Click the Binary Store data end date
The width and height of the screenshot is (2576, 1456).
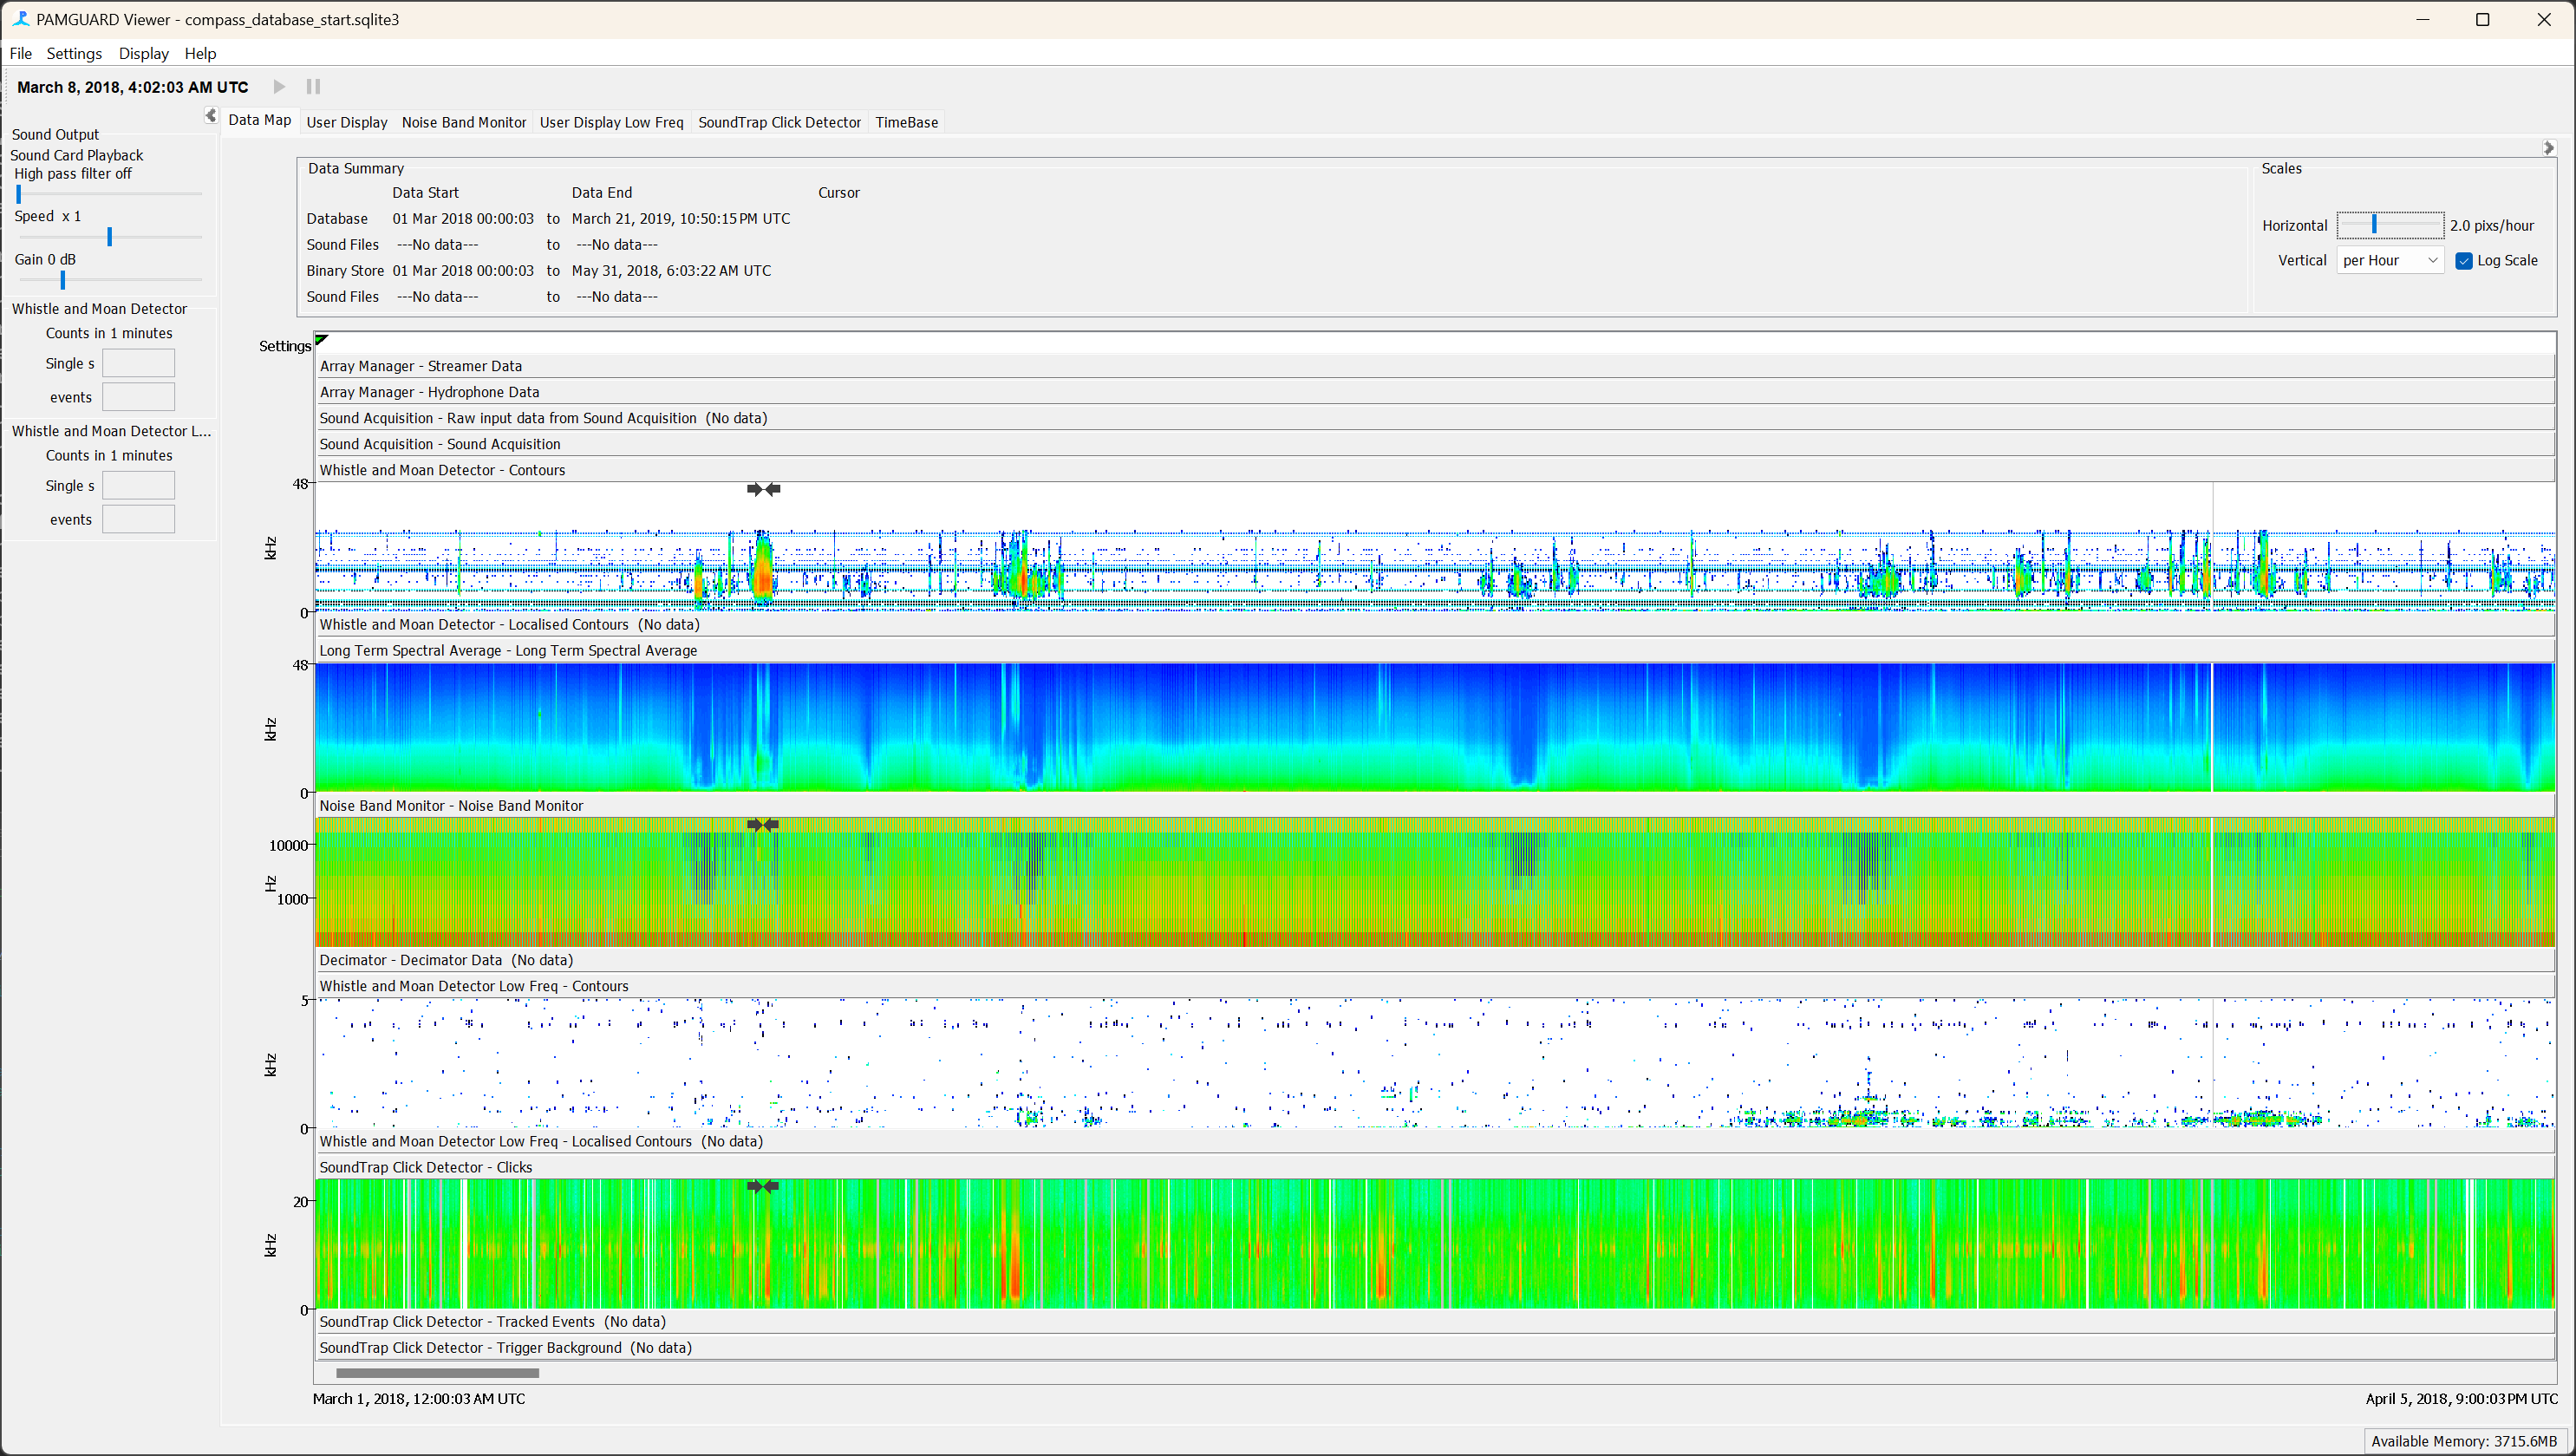click(x=671, y=271)
